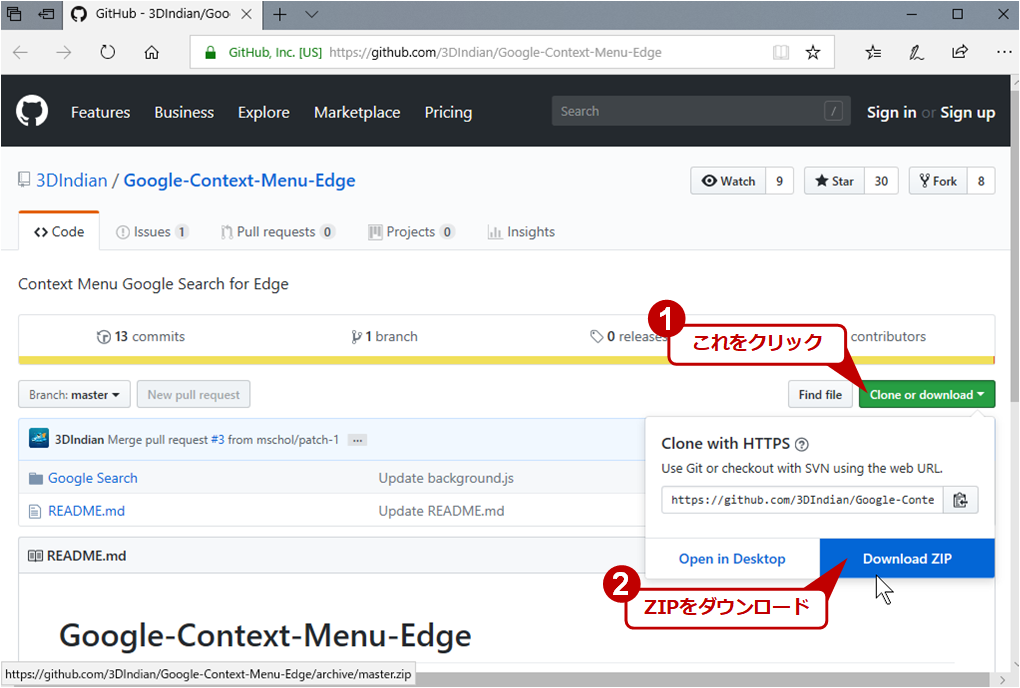Click the 'Download ZIP' button
Screen dimensions: 1020x688
(906, 558)
